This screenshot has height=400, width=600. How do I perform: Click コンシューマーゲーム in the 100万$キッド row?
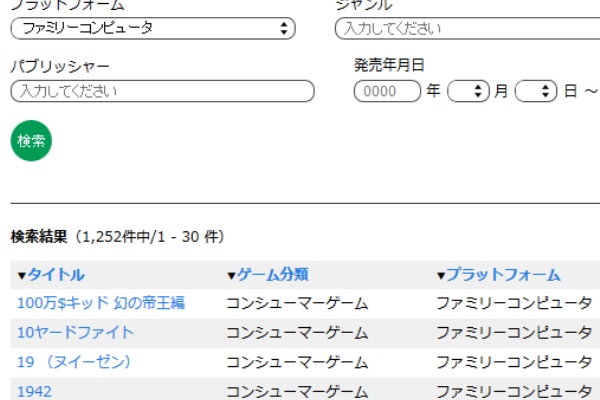point(297,304)
